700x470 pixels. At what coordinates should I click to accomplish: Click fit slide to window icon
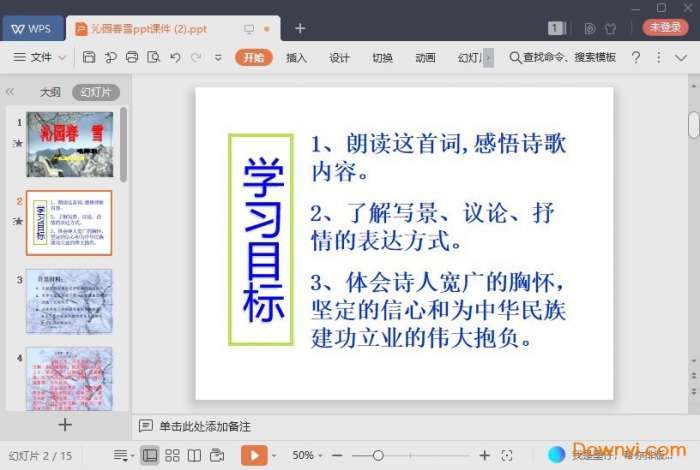tap(507, 455)
